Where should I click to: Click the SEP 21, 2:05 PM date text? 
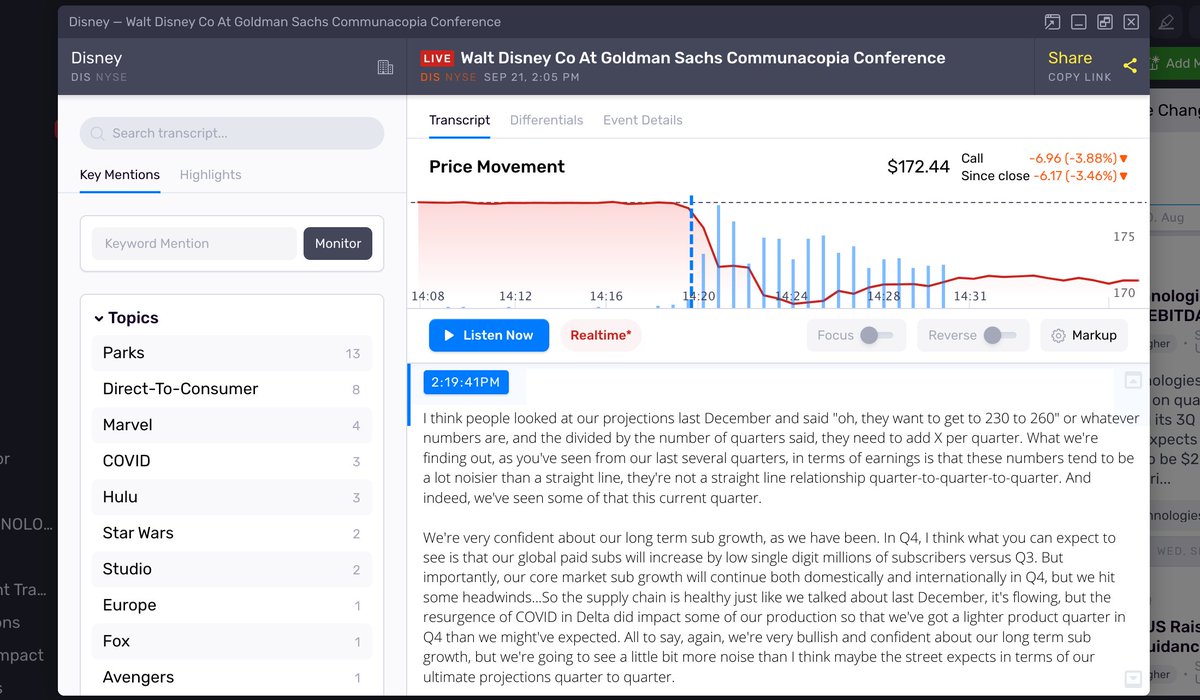(531, 77)
